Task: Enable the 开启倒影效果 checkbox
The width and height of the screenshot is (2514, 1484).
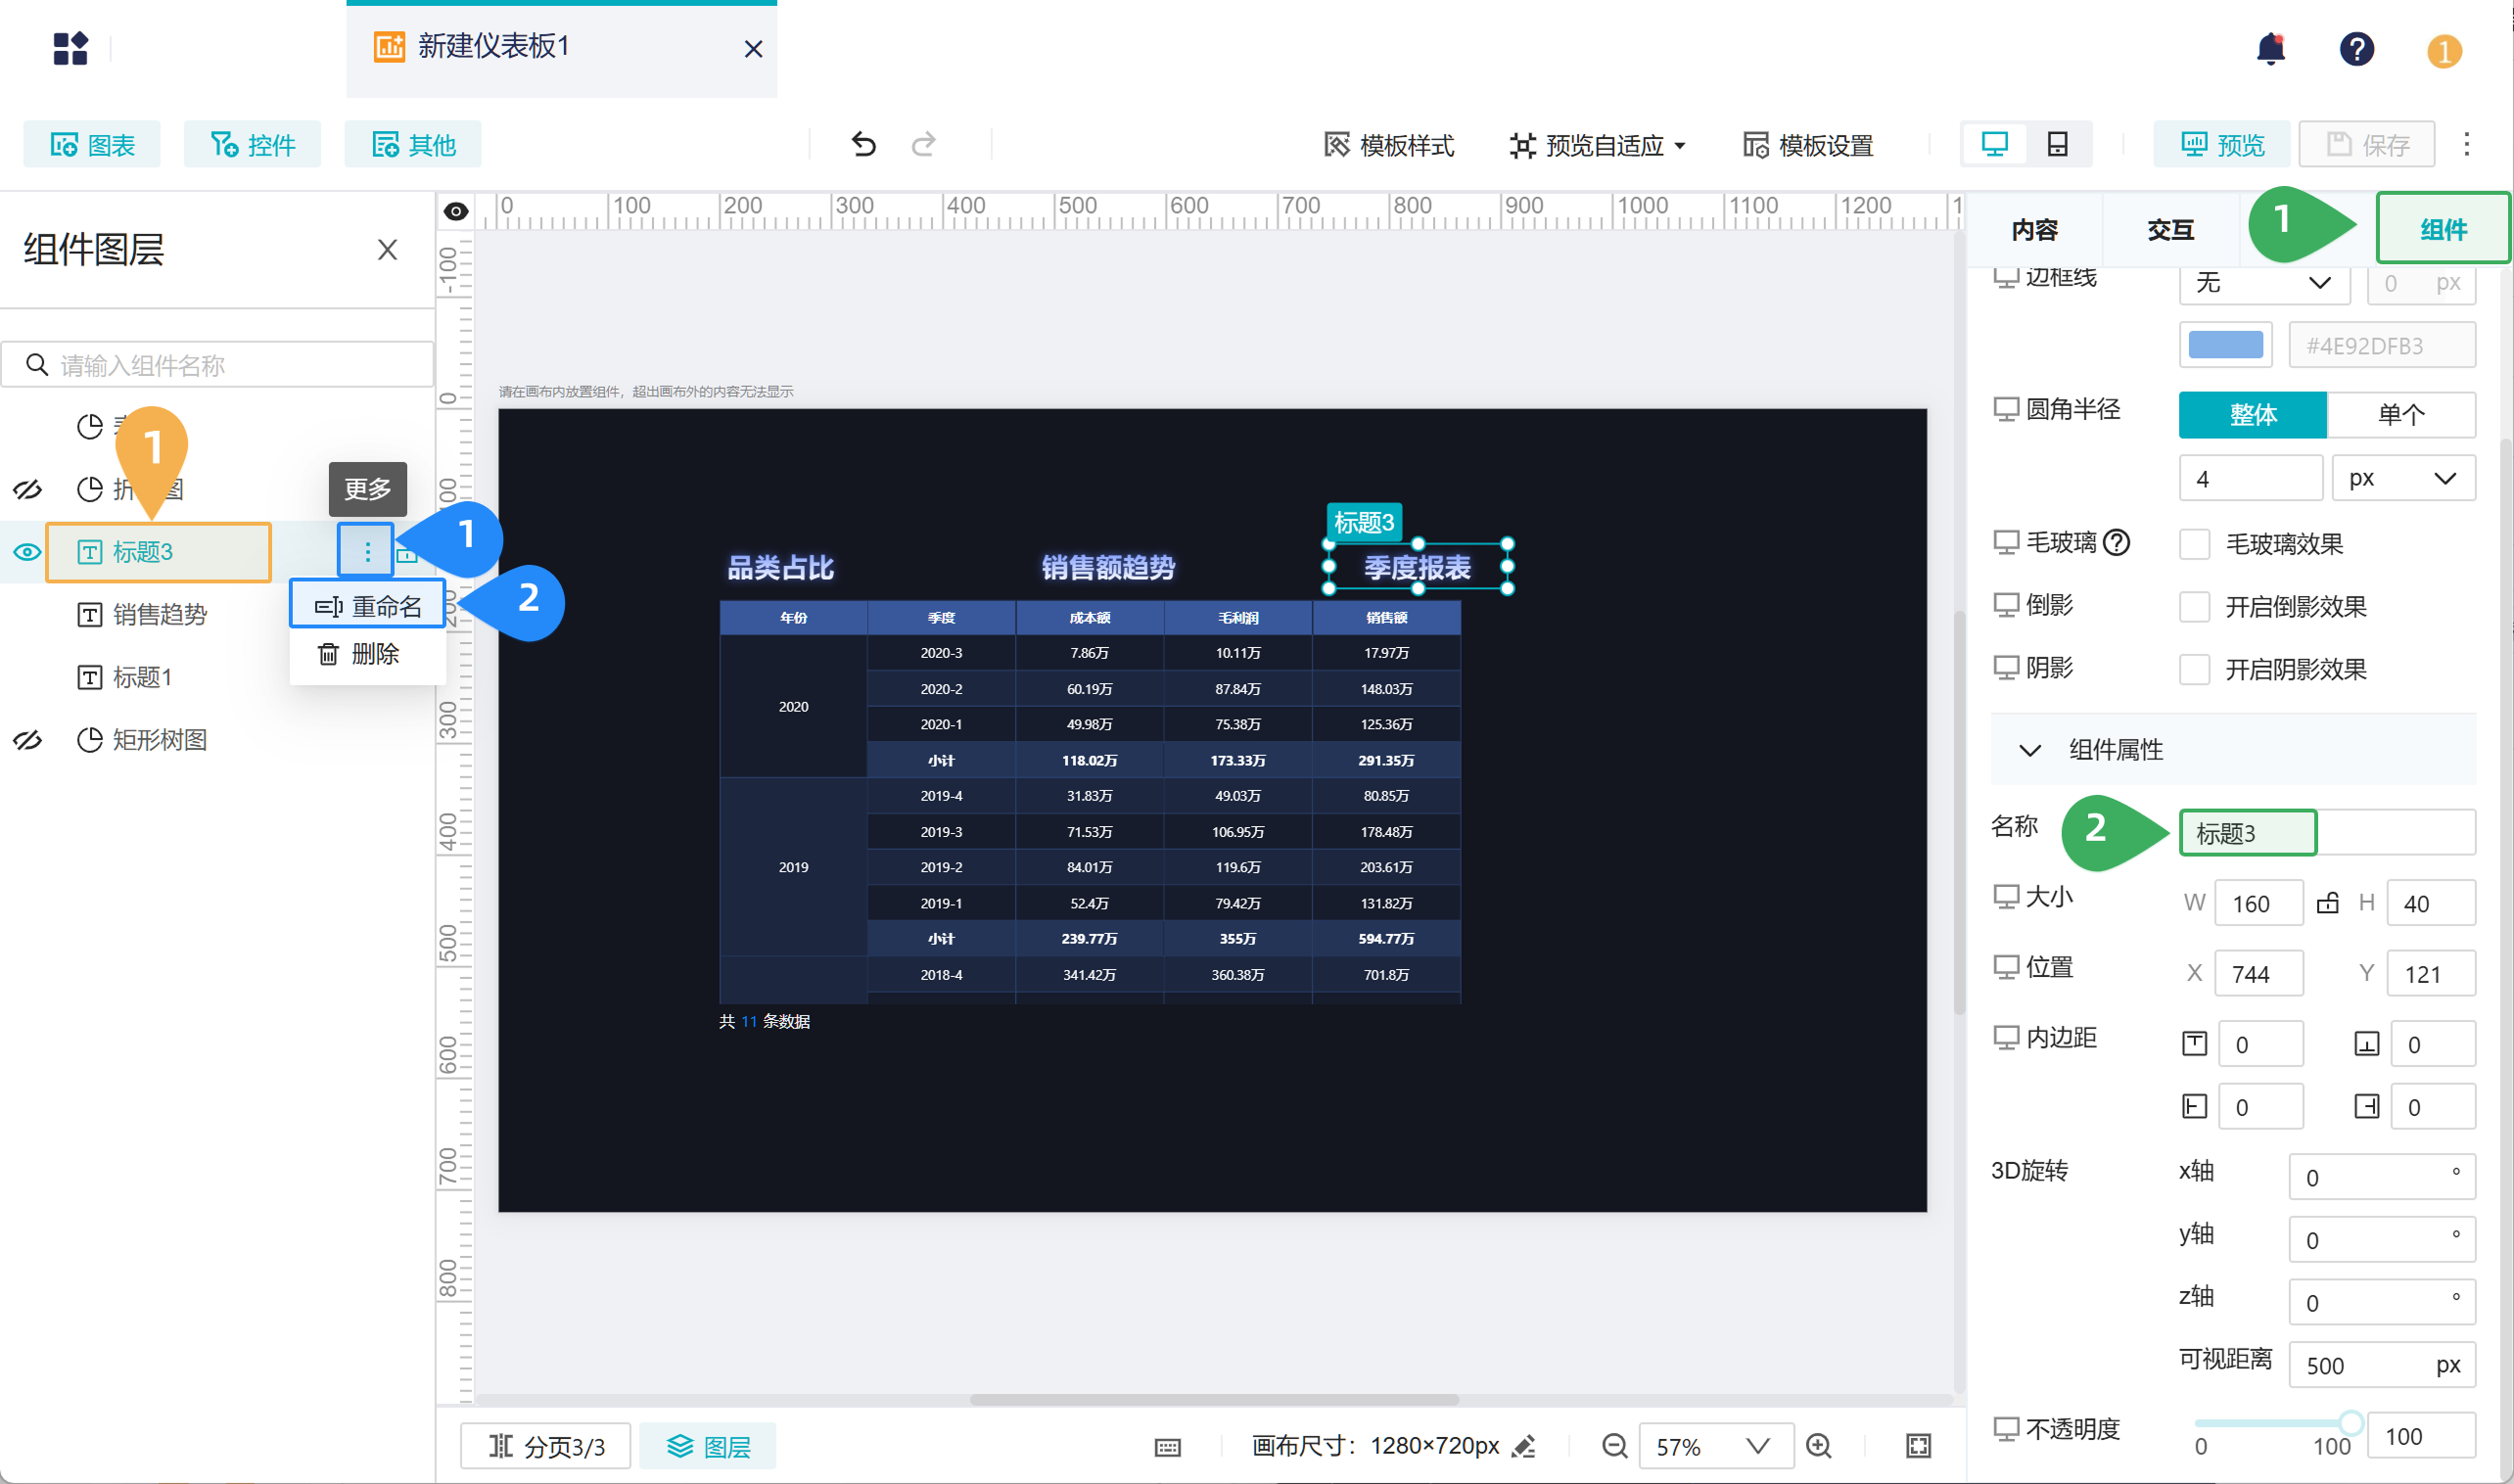Action: (x=2194, y=607)
